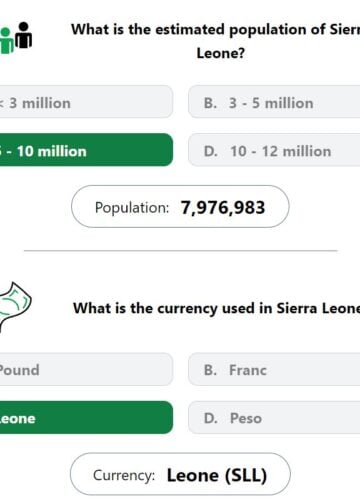Click the Currency: Leone (SLL) result pill

[x=180, y=474]
